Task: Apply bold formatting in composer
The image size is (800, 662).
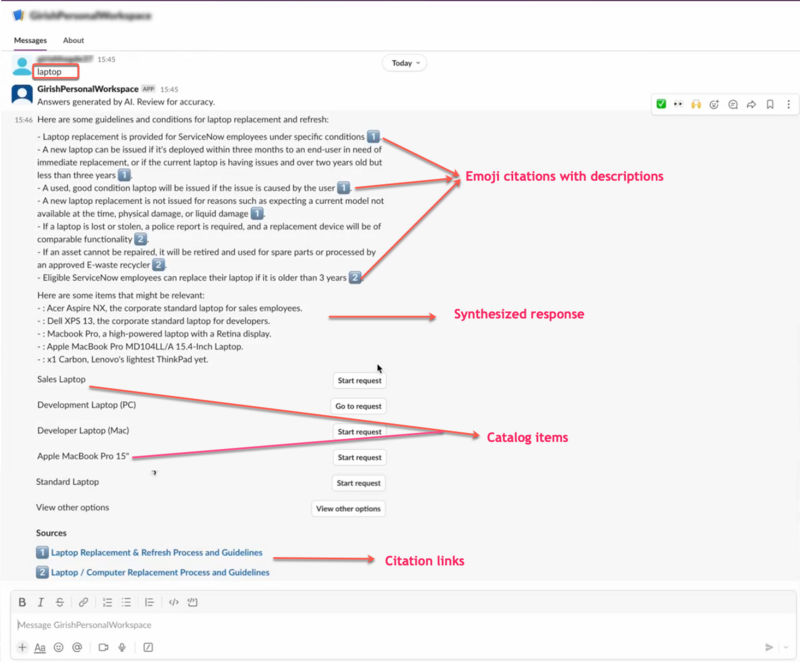Action: coord(22,602)
